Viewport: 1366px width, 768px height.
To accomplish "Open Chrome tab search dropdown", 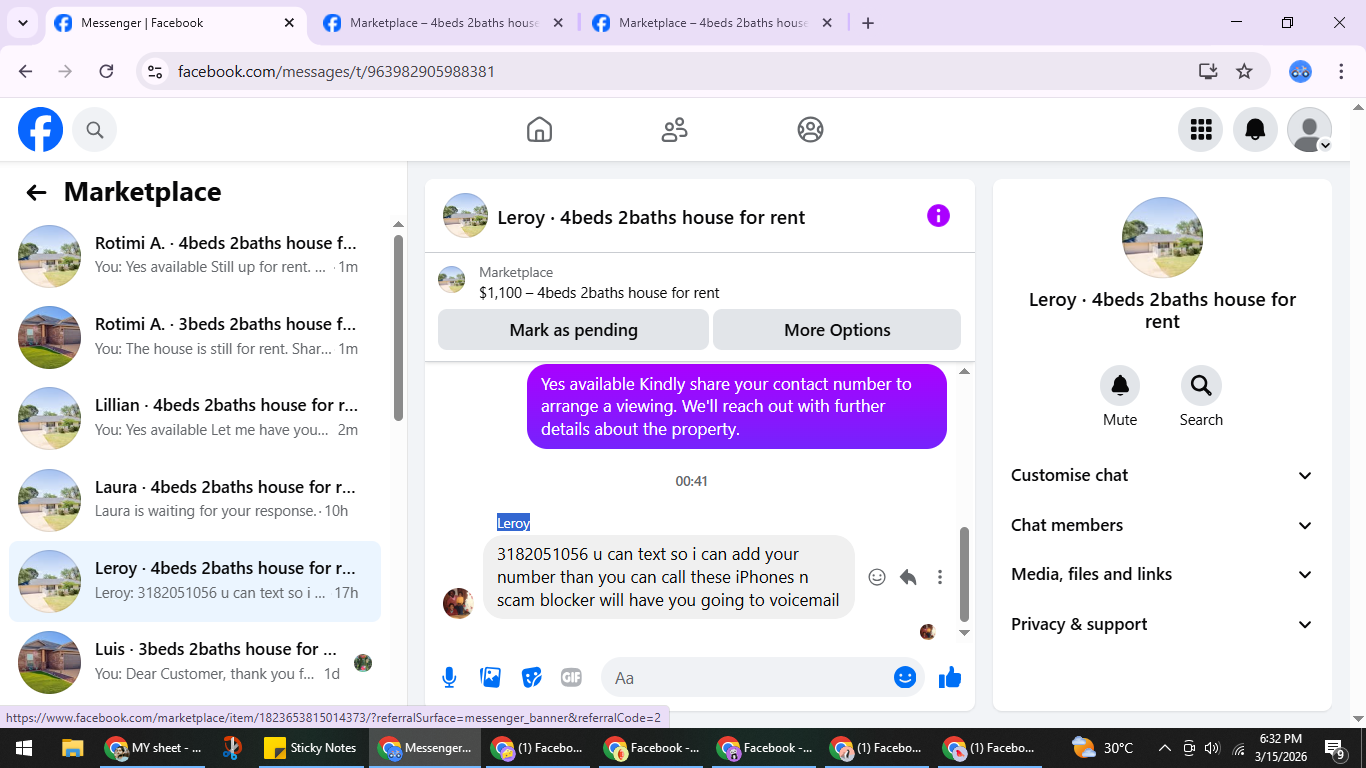I will 23,23.
